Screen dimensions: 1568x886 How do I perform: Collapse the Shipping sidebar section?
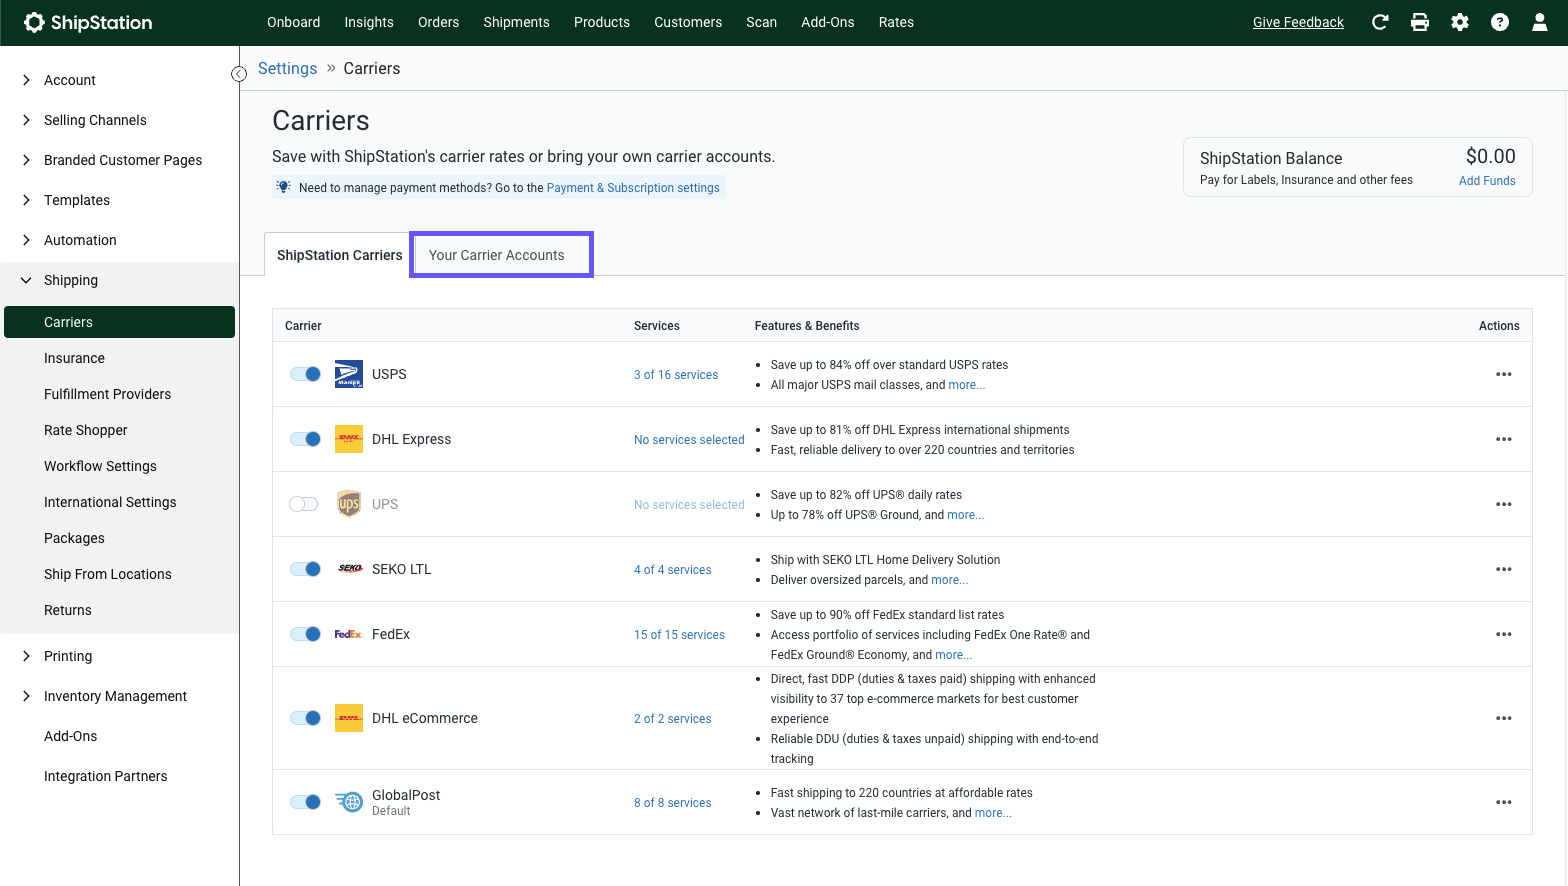27,280
